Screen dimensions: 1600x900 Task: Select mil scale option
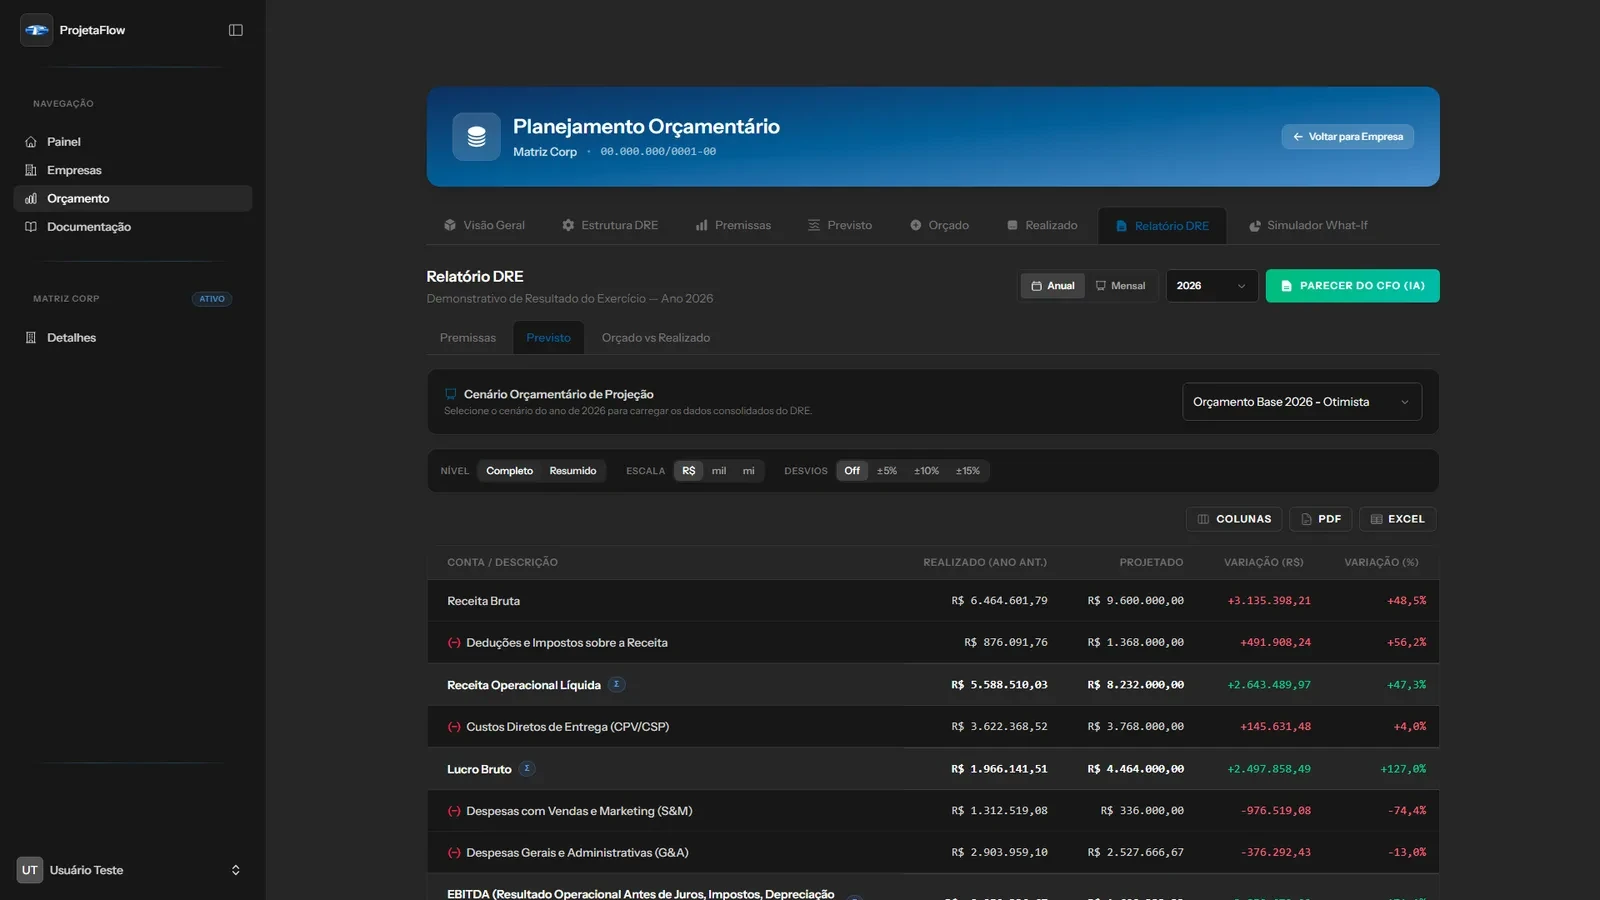click(719, 471)
